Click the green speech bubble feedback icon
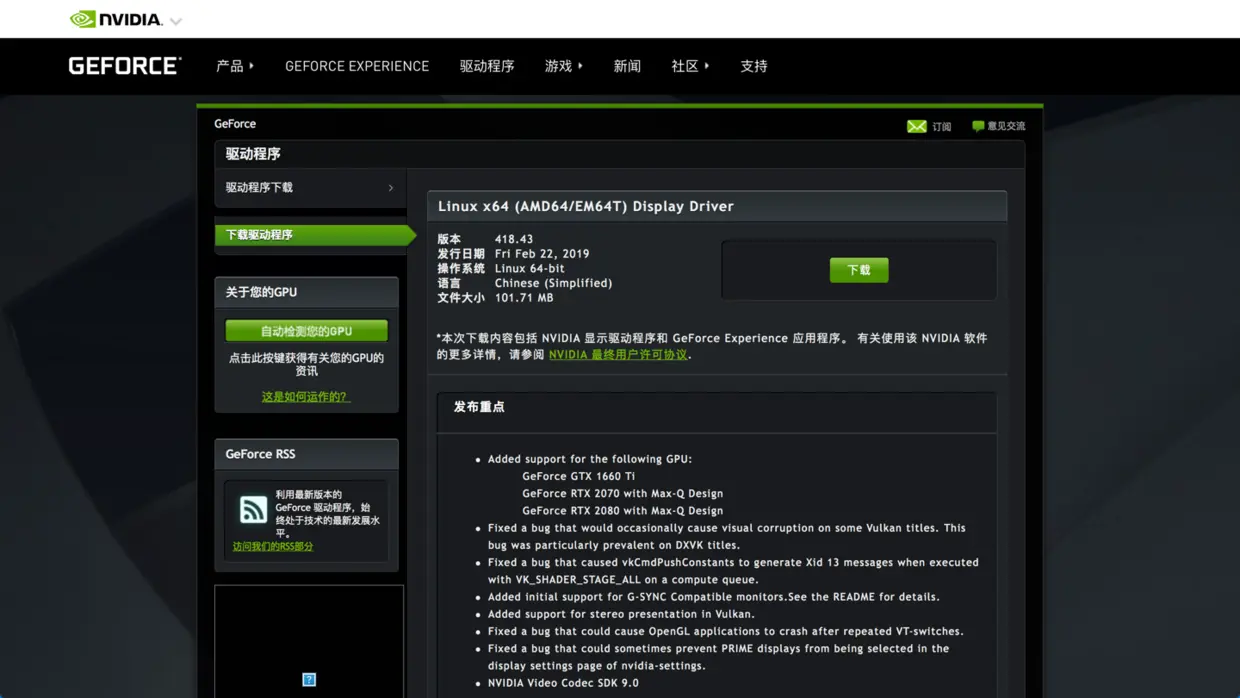The height and width of the screenshot is (698, 1240). (x=978, y=126)
